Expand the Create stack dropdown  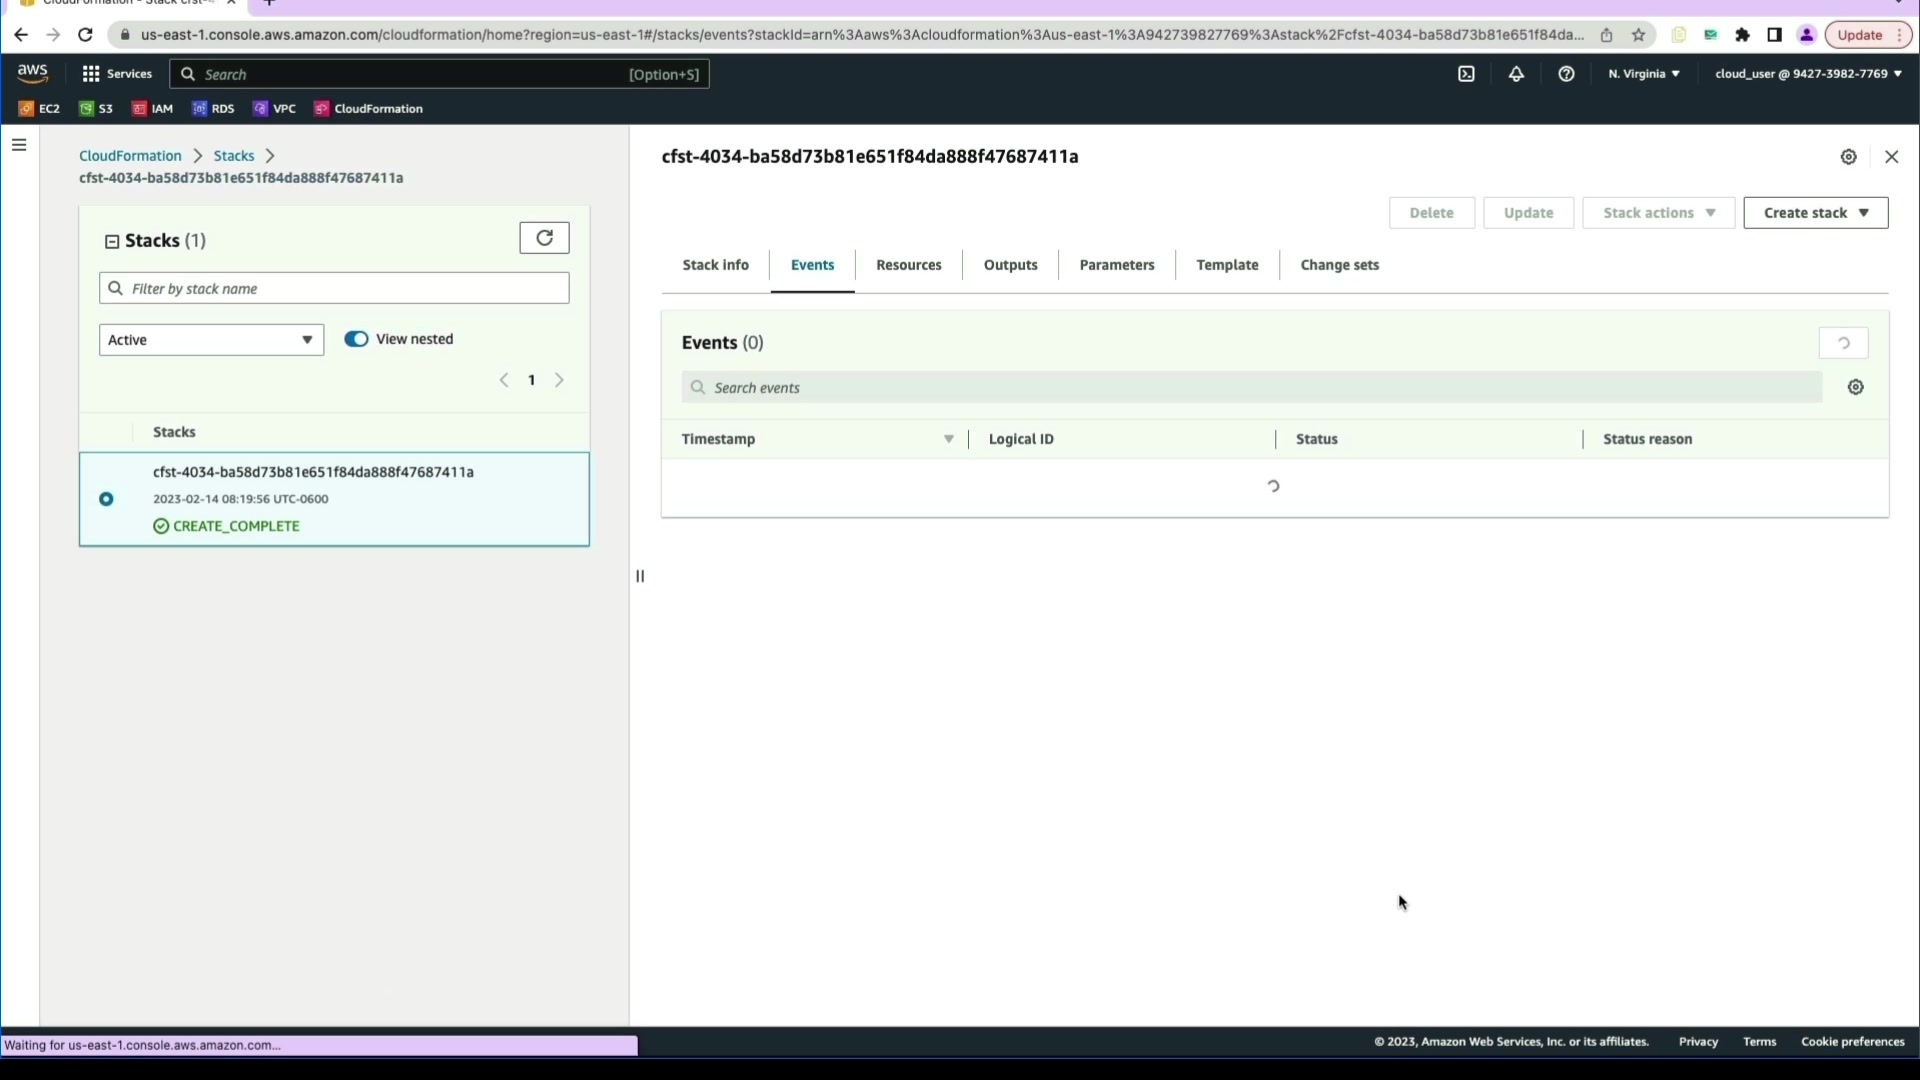(1815, 213)
